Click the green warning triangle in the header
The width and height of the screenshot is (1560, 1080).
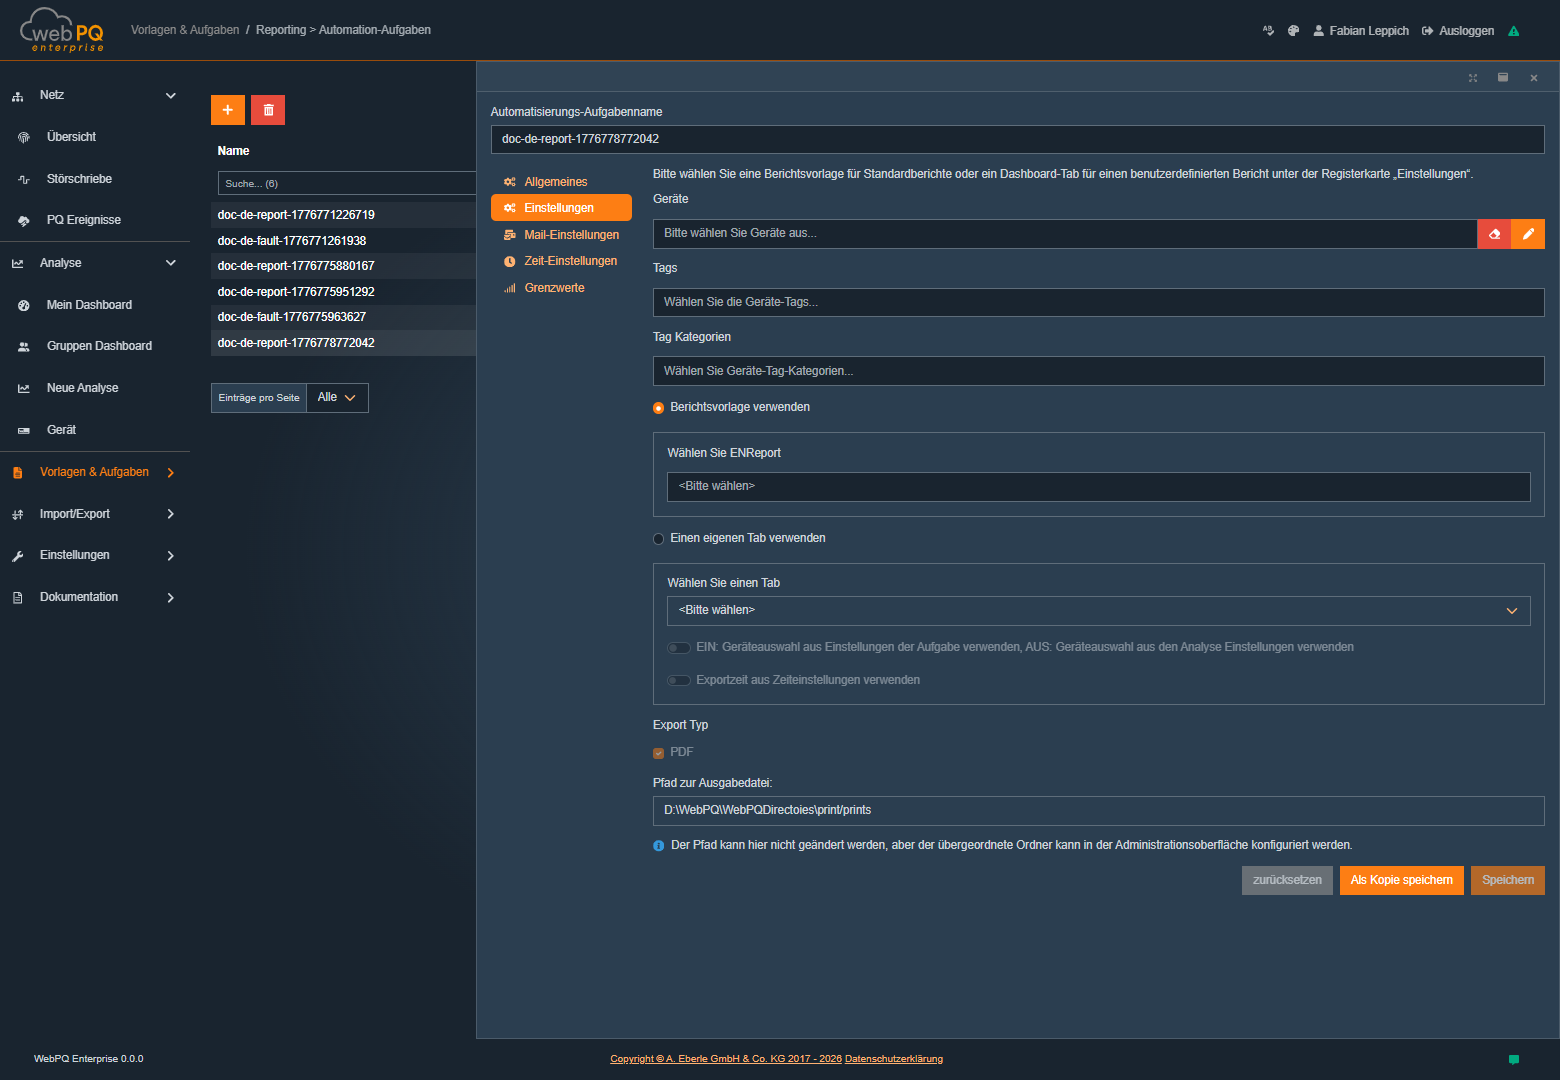1514,30
